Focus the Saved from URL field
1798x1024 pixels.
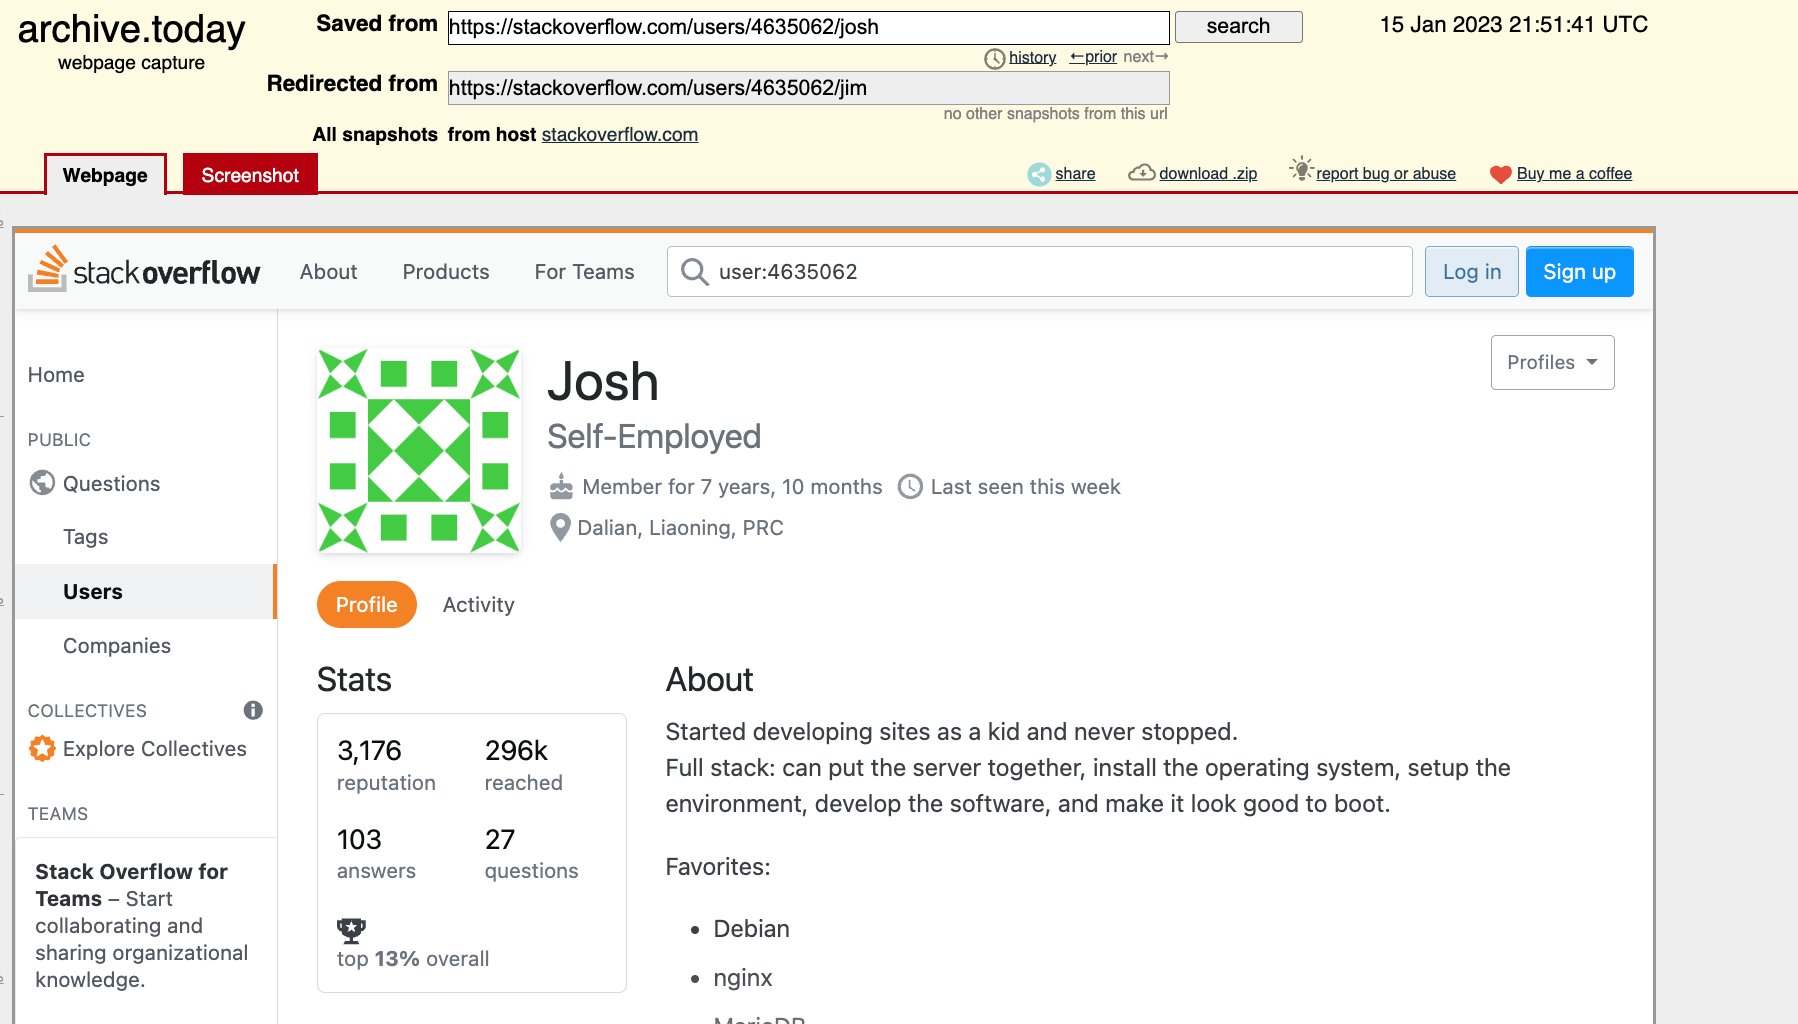click(x=808, y=27)
